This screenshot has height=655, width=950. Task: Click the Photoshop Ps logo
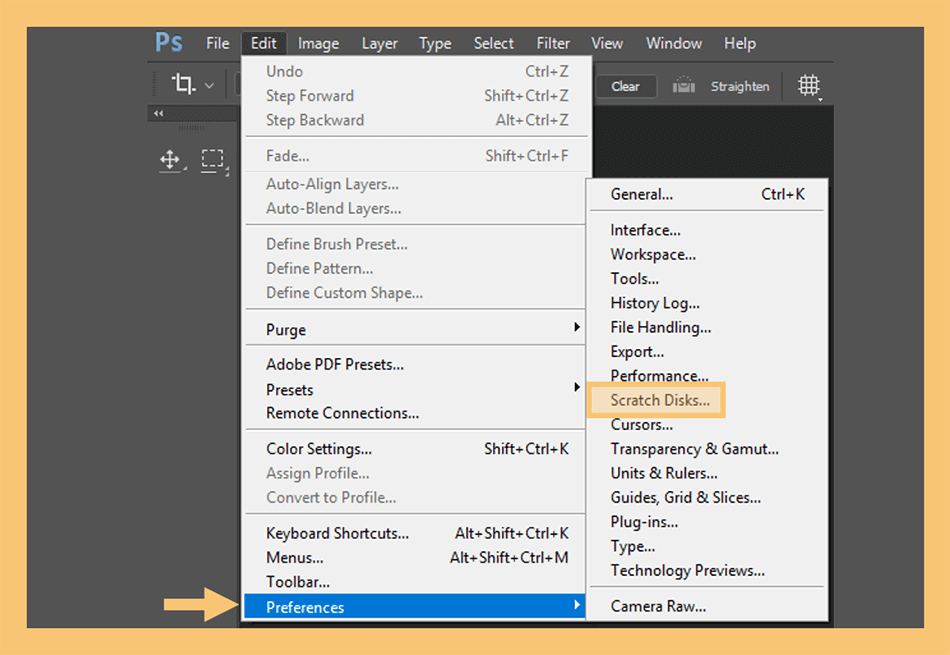[168, 42]
